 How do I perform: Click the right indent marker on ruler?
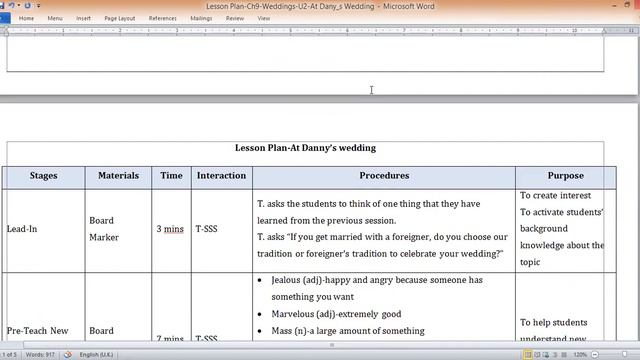coord(604,31)
